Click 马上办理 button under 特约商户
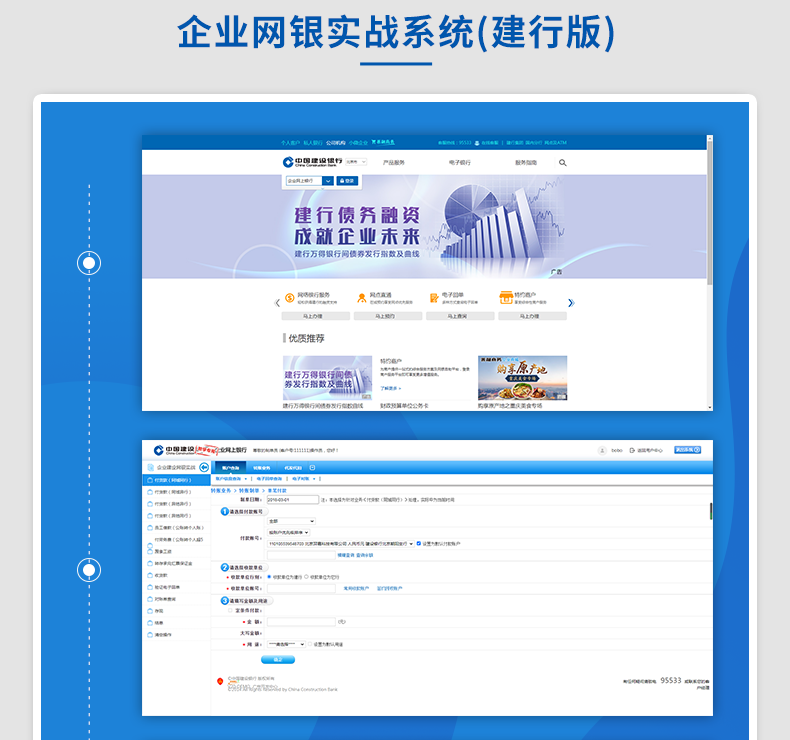The image size is (790, 740). coord(532,316)
